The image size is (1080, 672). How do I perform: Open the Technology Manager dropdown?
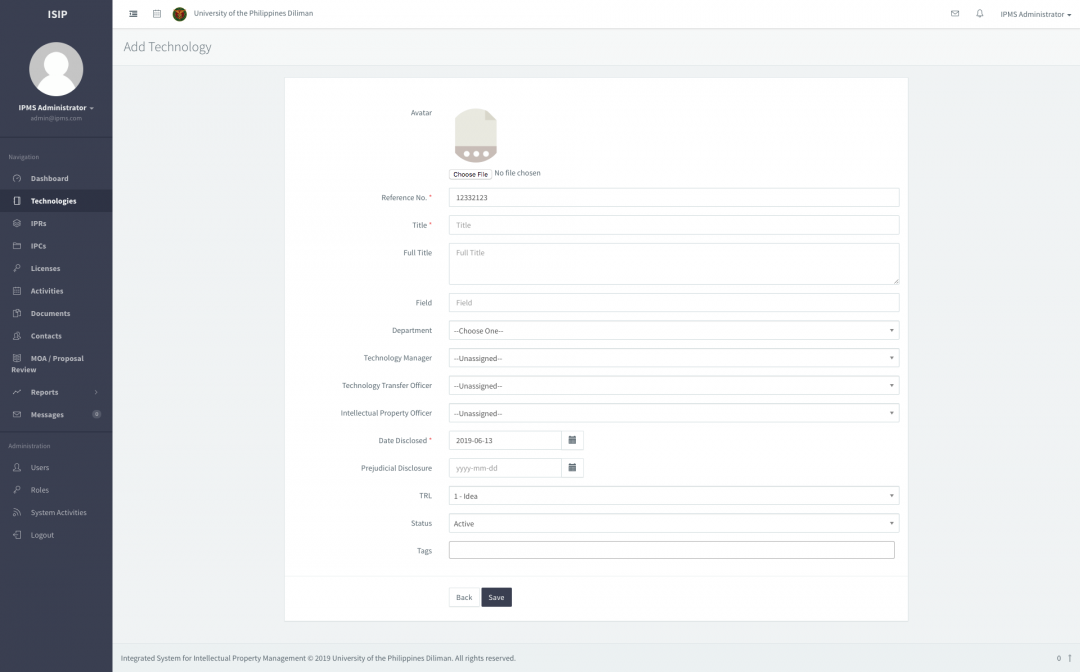coord(674,358)
